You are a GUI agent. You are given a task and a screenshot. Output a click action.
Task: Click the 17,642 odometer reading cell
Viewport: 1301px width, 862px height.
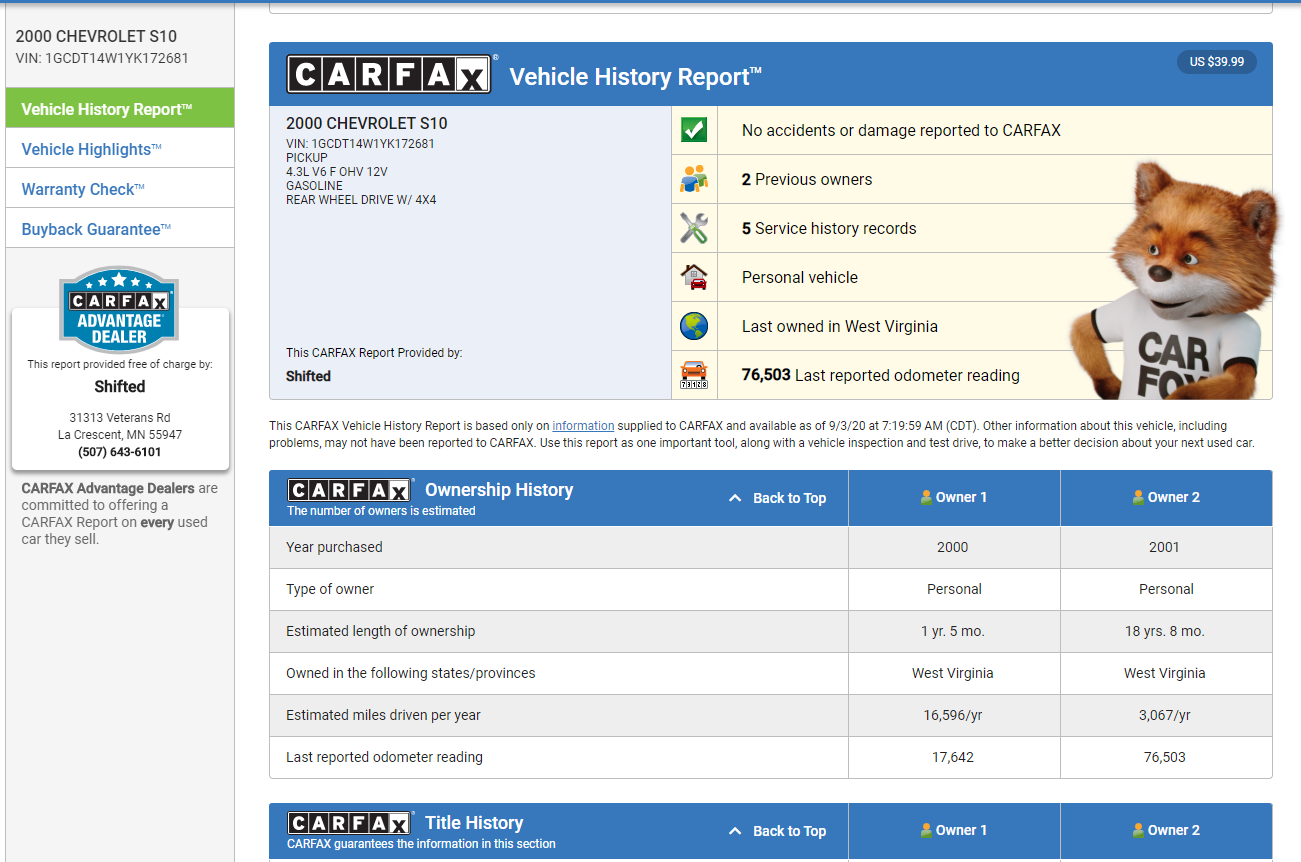coord(953,757)
